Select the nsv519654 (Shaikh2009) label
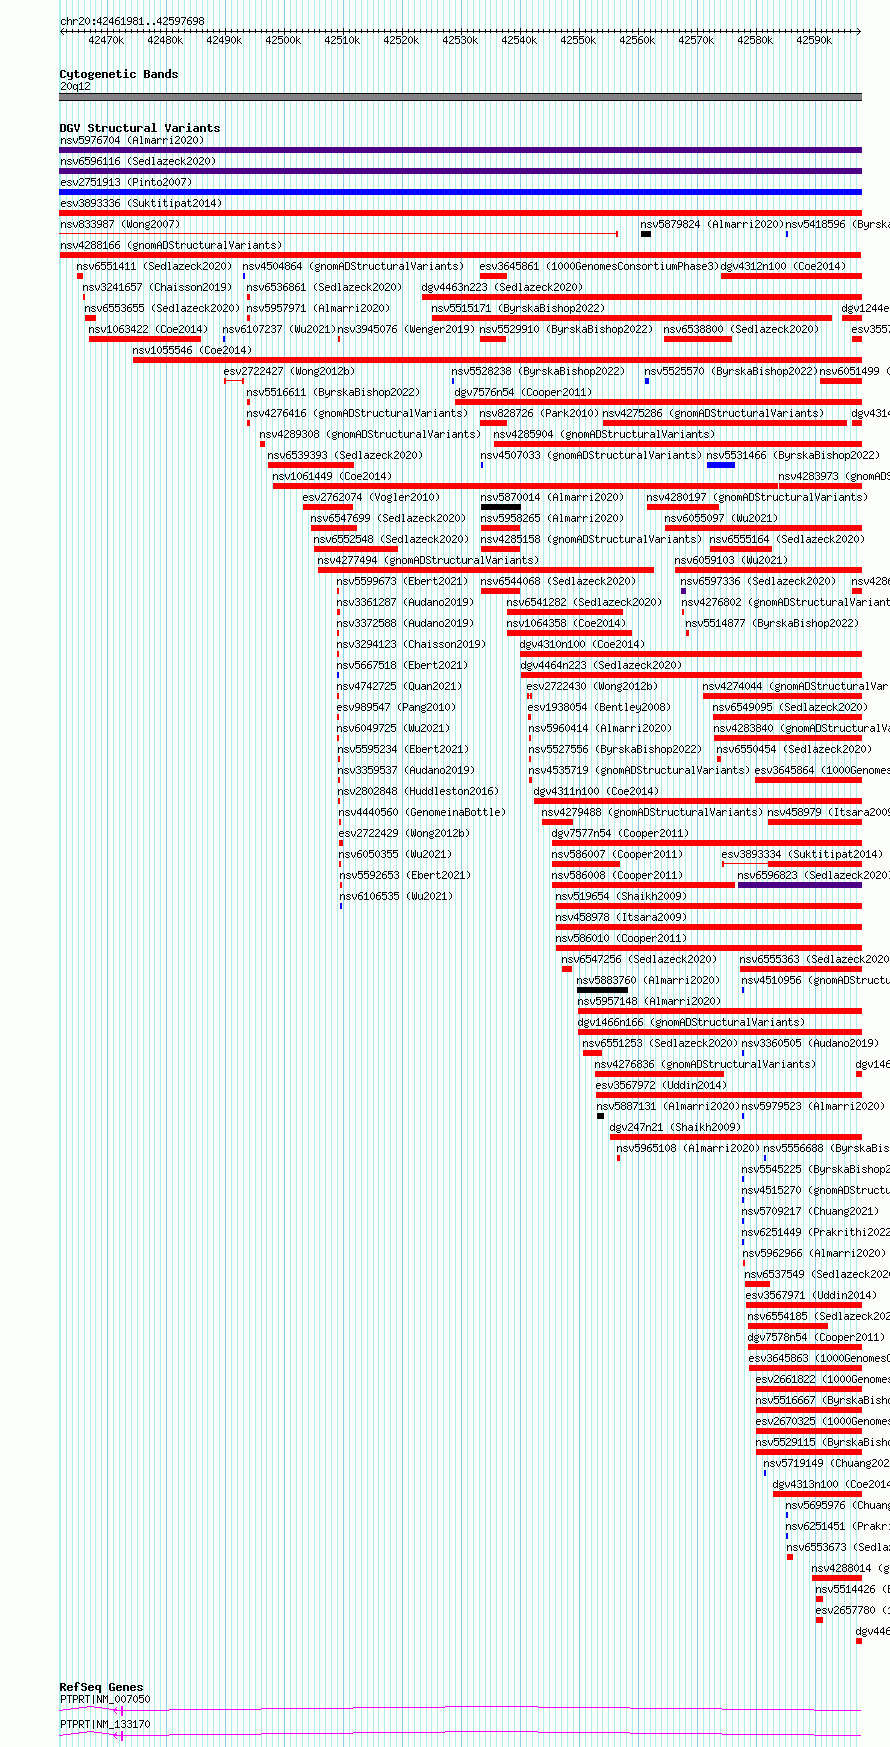The image size is (890, 1747). pyautogui.click(x=621, y=896)
